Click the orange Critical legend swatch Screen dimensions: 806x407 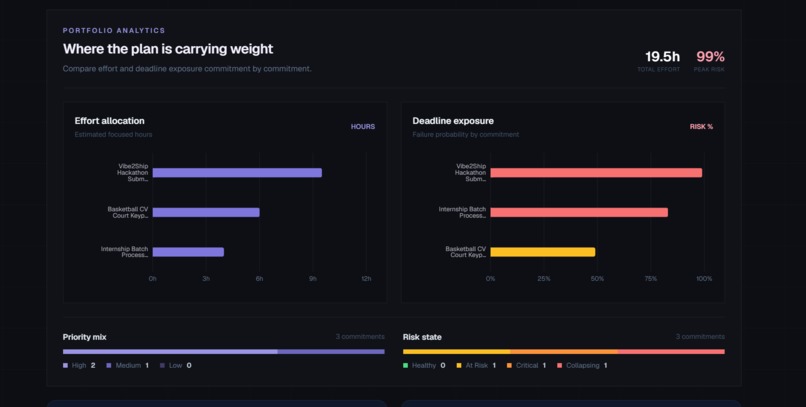tap(509, 365)
